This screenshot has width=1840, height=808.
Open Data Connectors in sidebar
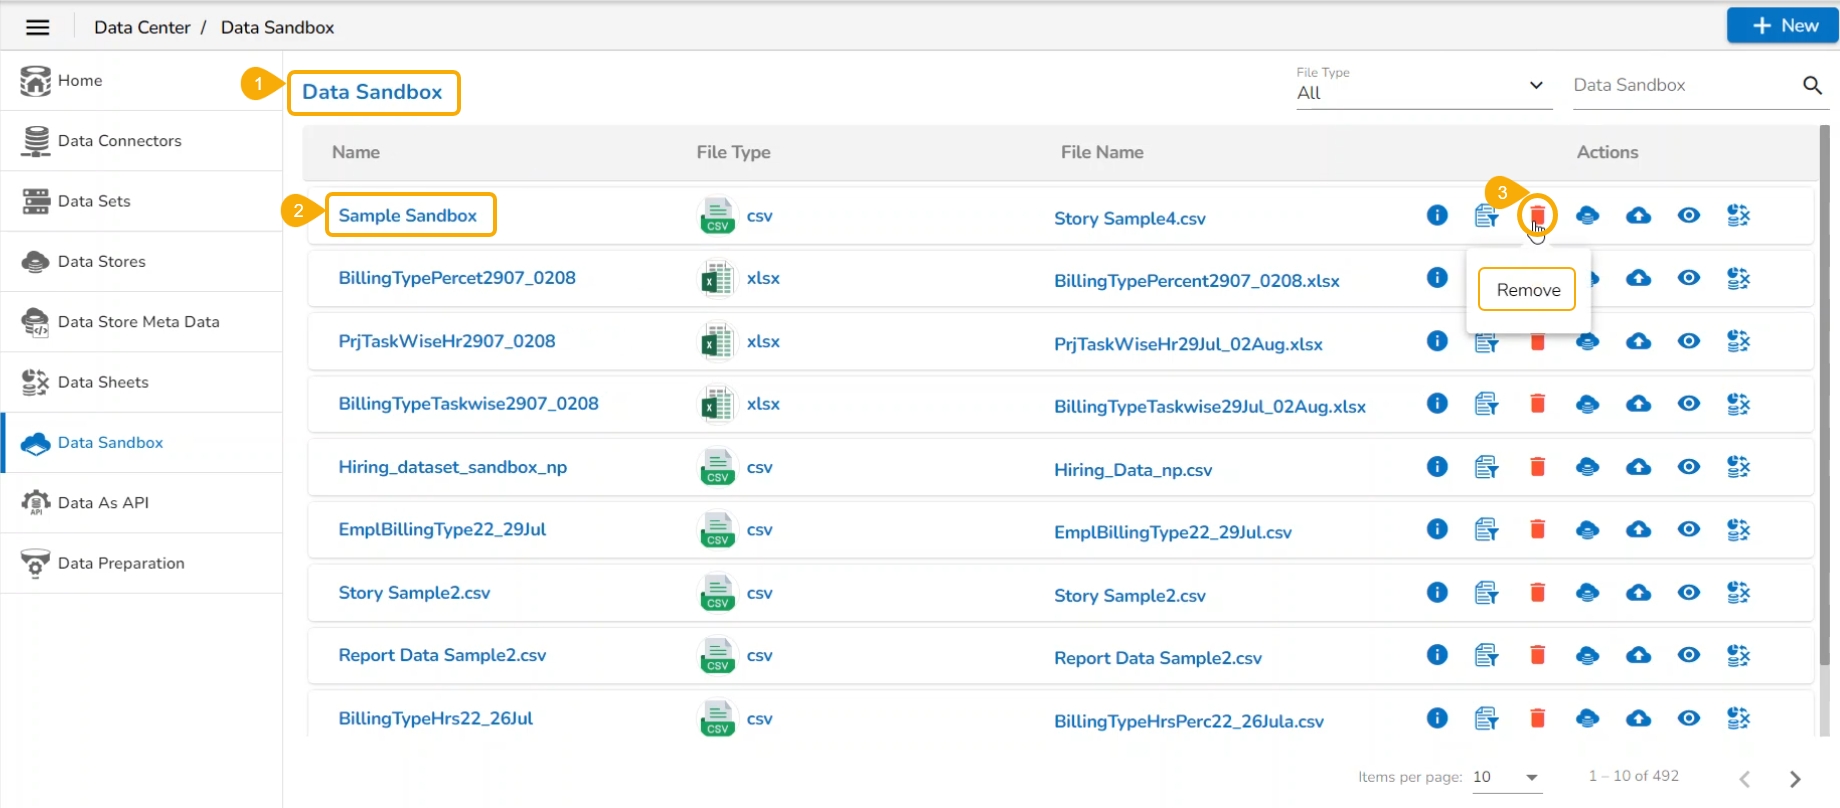[x=120, y=141]
